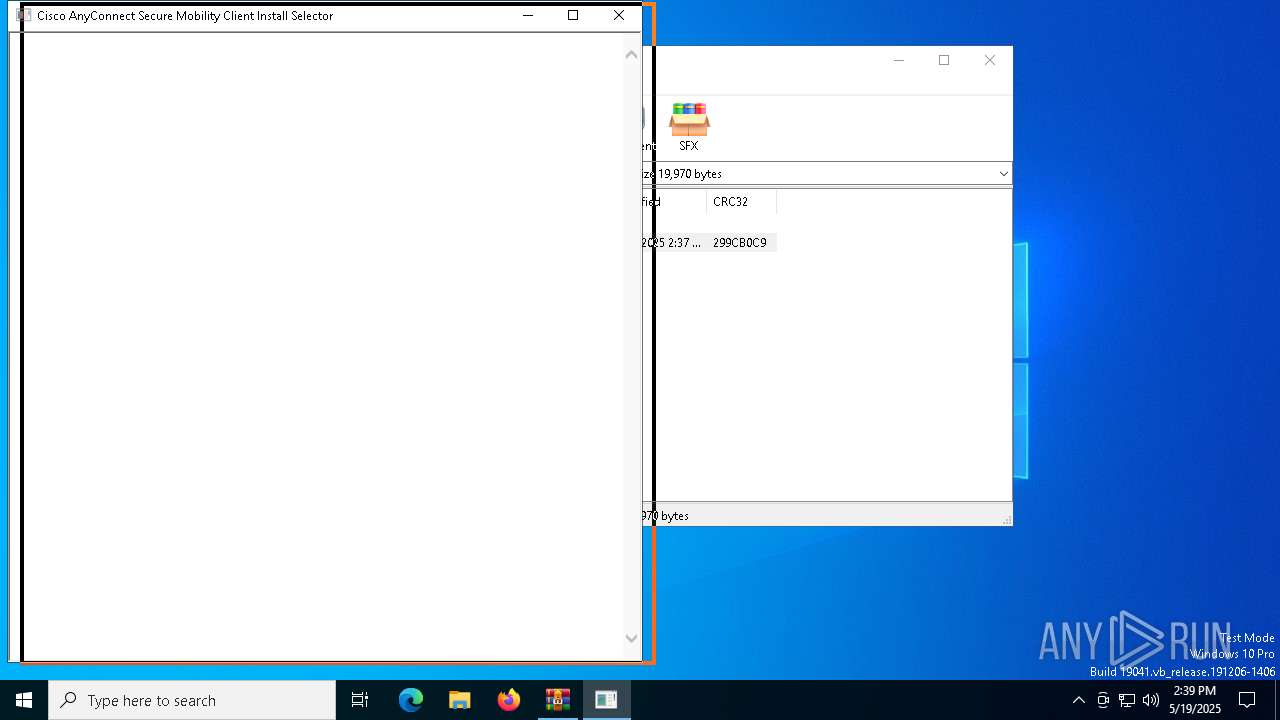Click the SFX icon in WinRAR window

[689, 126]
